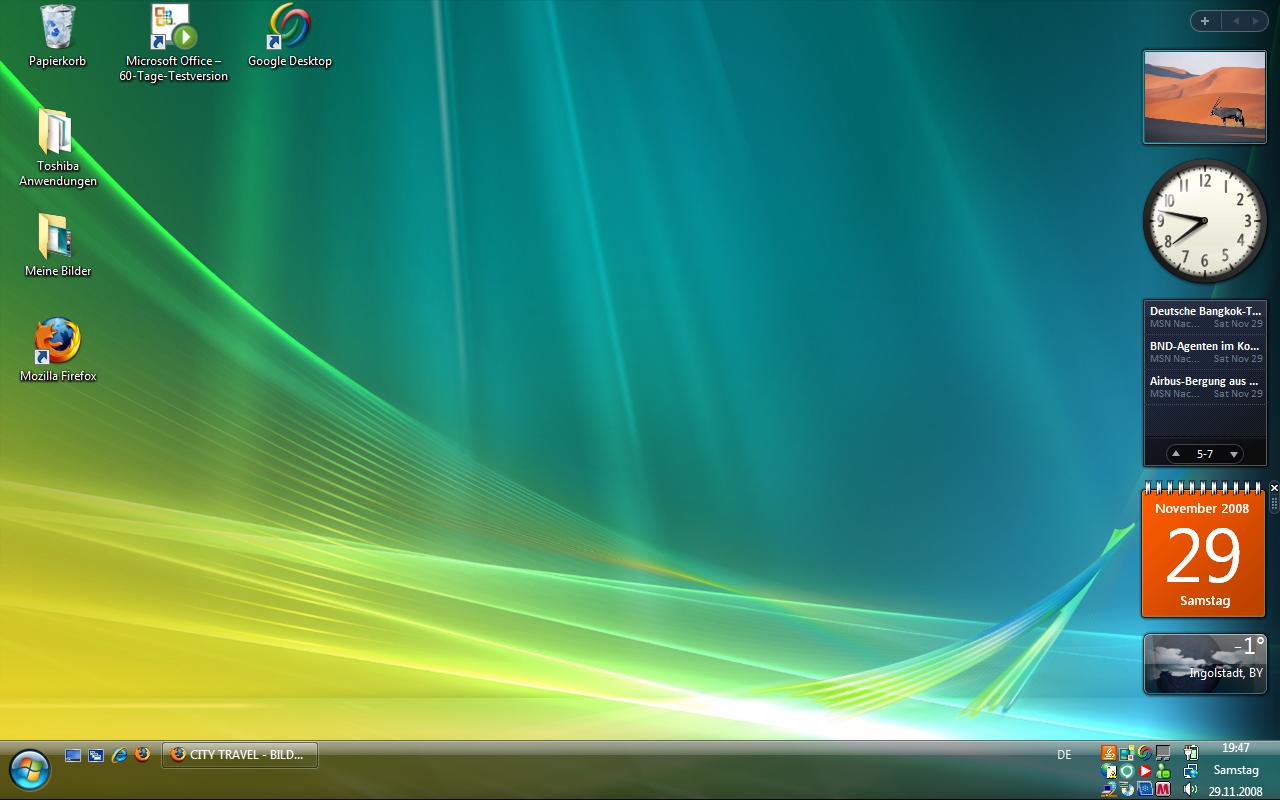The image size is (1280, 800).
Task: Click the window switcher Quick Launch icon
Action: pyautogui.click(x=96, y=755)
